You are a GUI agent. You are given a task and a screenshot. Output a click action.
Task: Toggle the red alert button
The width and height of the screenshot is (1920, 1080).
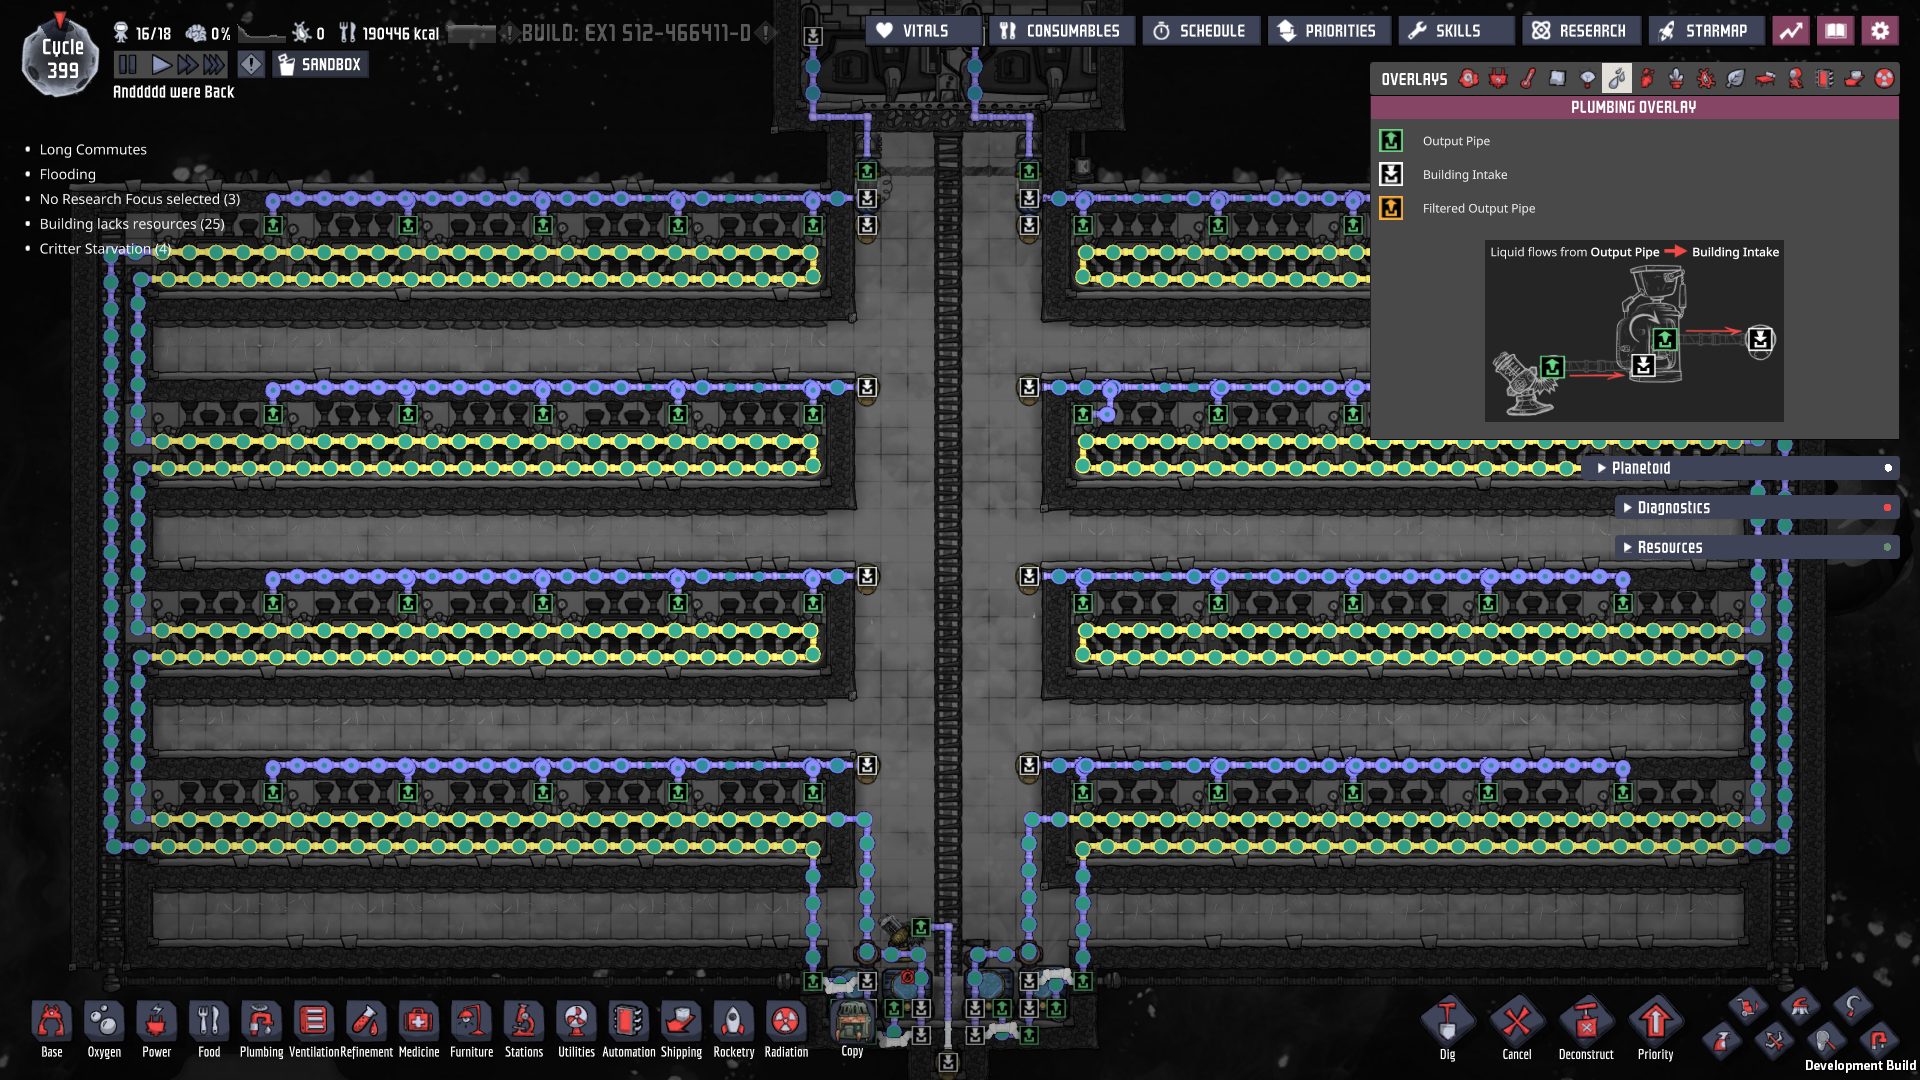[x=251, y=65]
